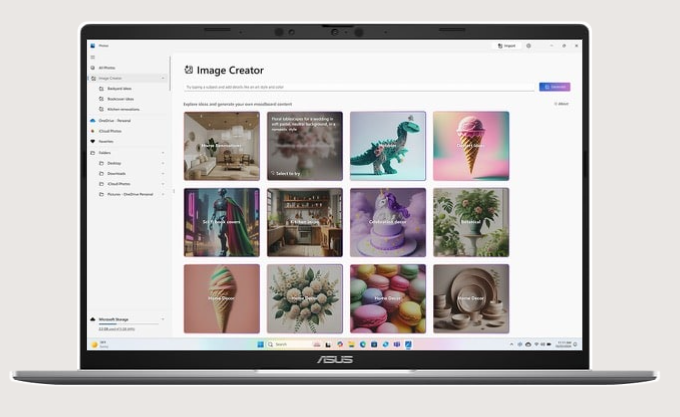Click the Microsoft Storage cloud icon
680x417 pixels.
[x=92, y=319]
